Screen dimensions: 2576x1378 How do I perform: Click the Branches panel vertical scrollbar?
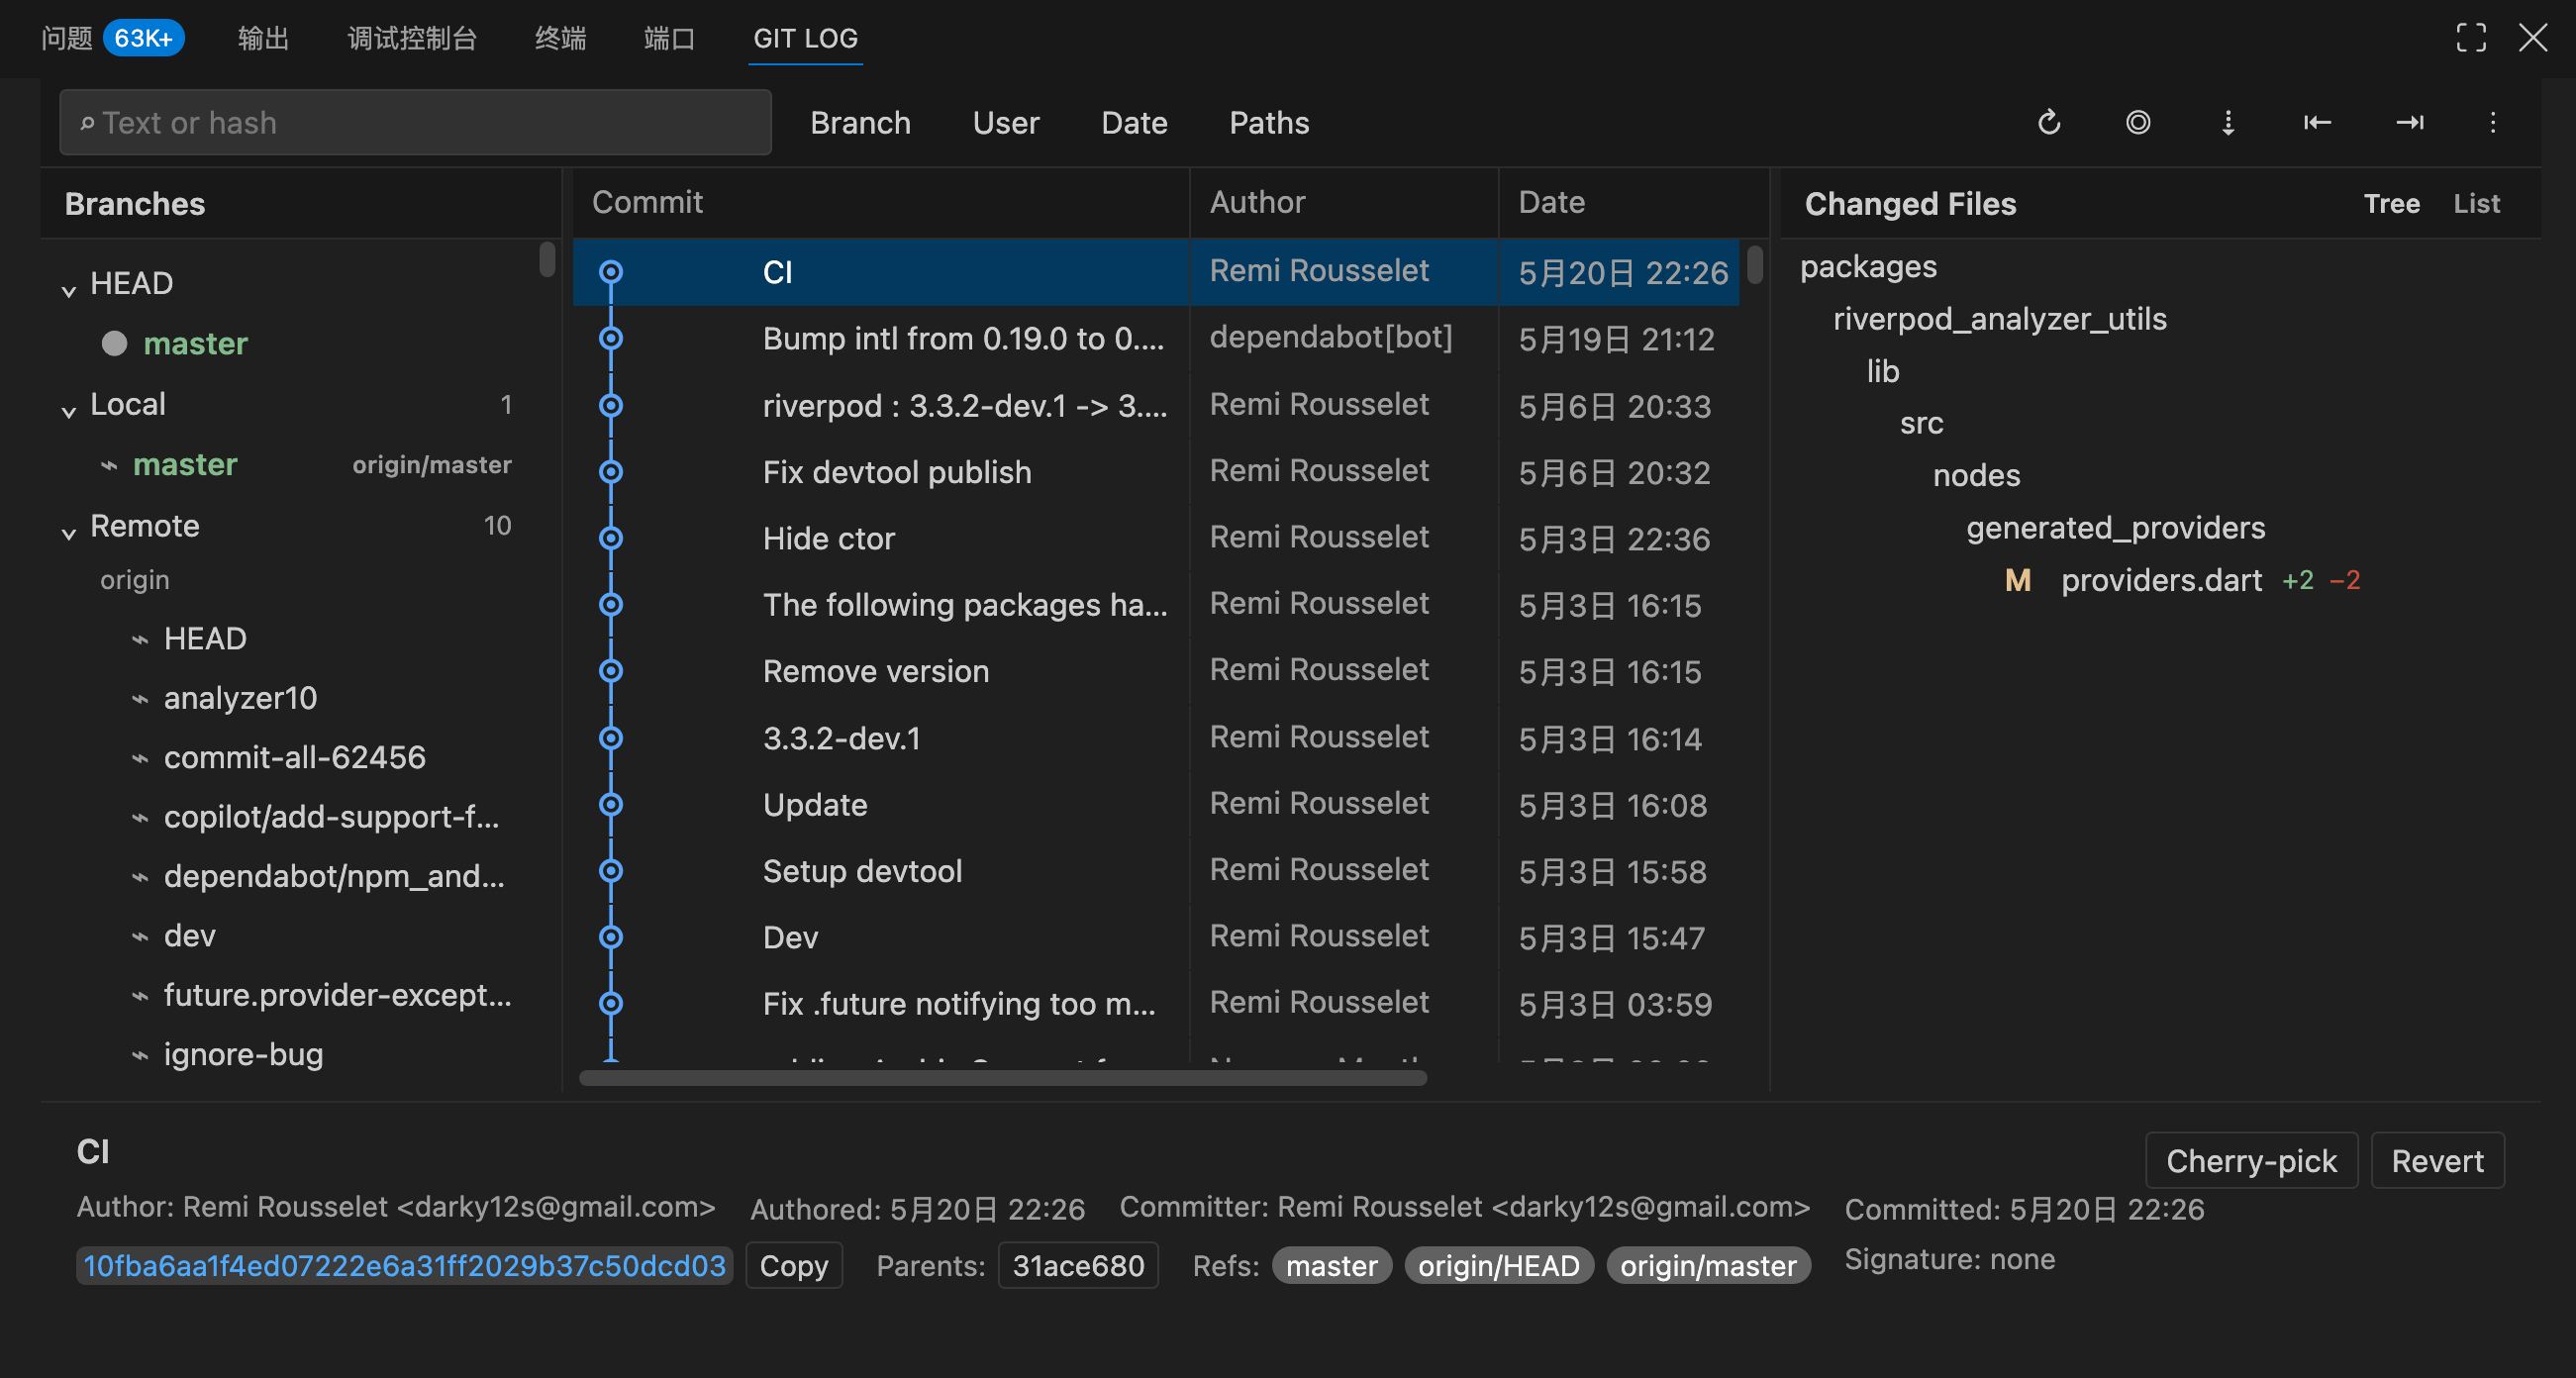[546, 259]
